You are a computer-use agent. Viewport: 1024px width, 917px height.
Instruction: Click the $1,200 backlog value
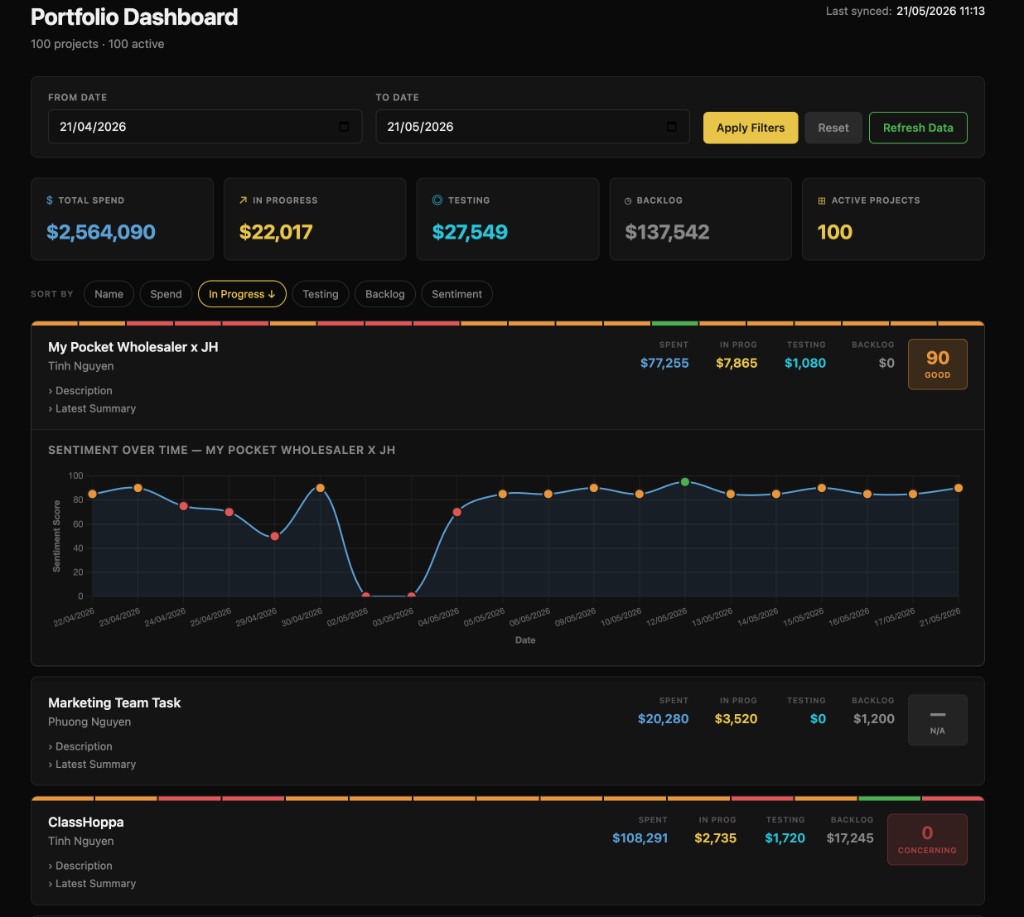(874, 719)
